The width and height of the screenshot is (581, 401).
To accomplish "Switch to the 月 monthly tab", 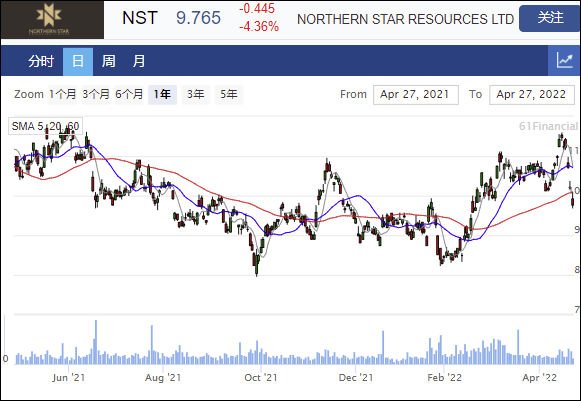I will coord(139,61).
